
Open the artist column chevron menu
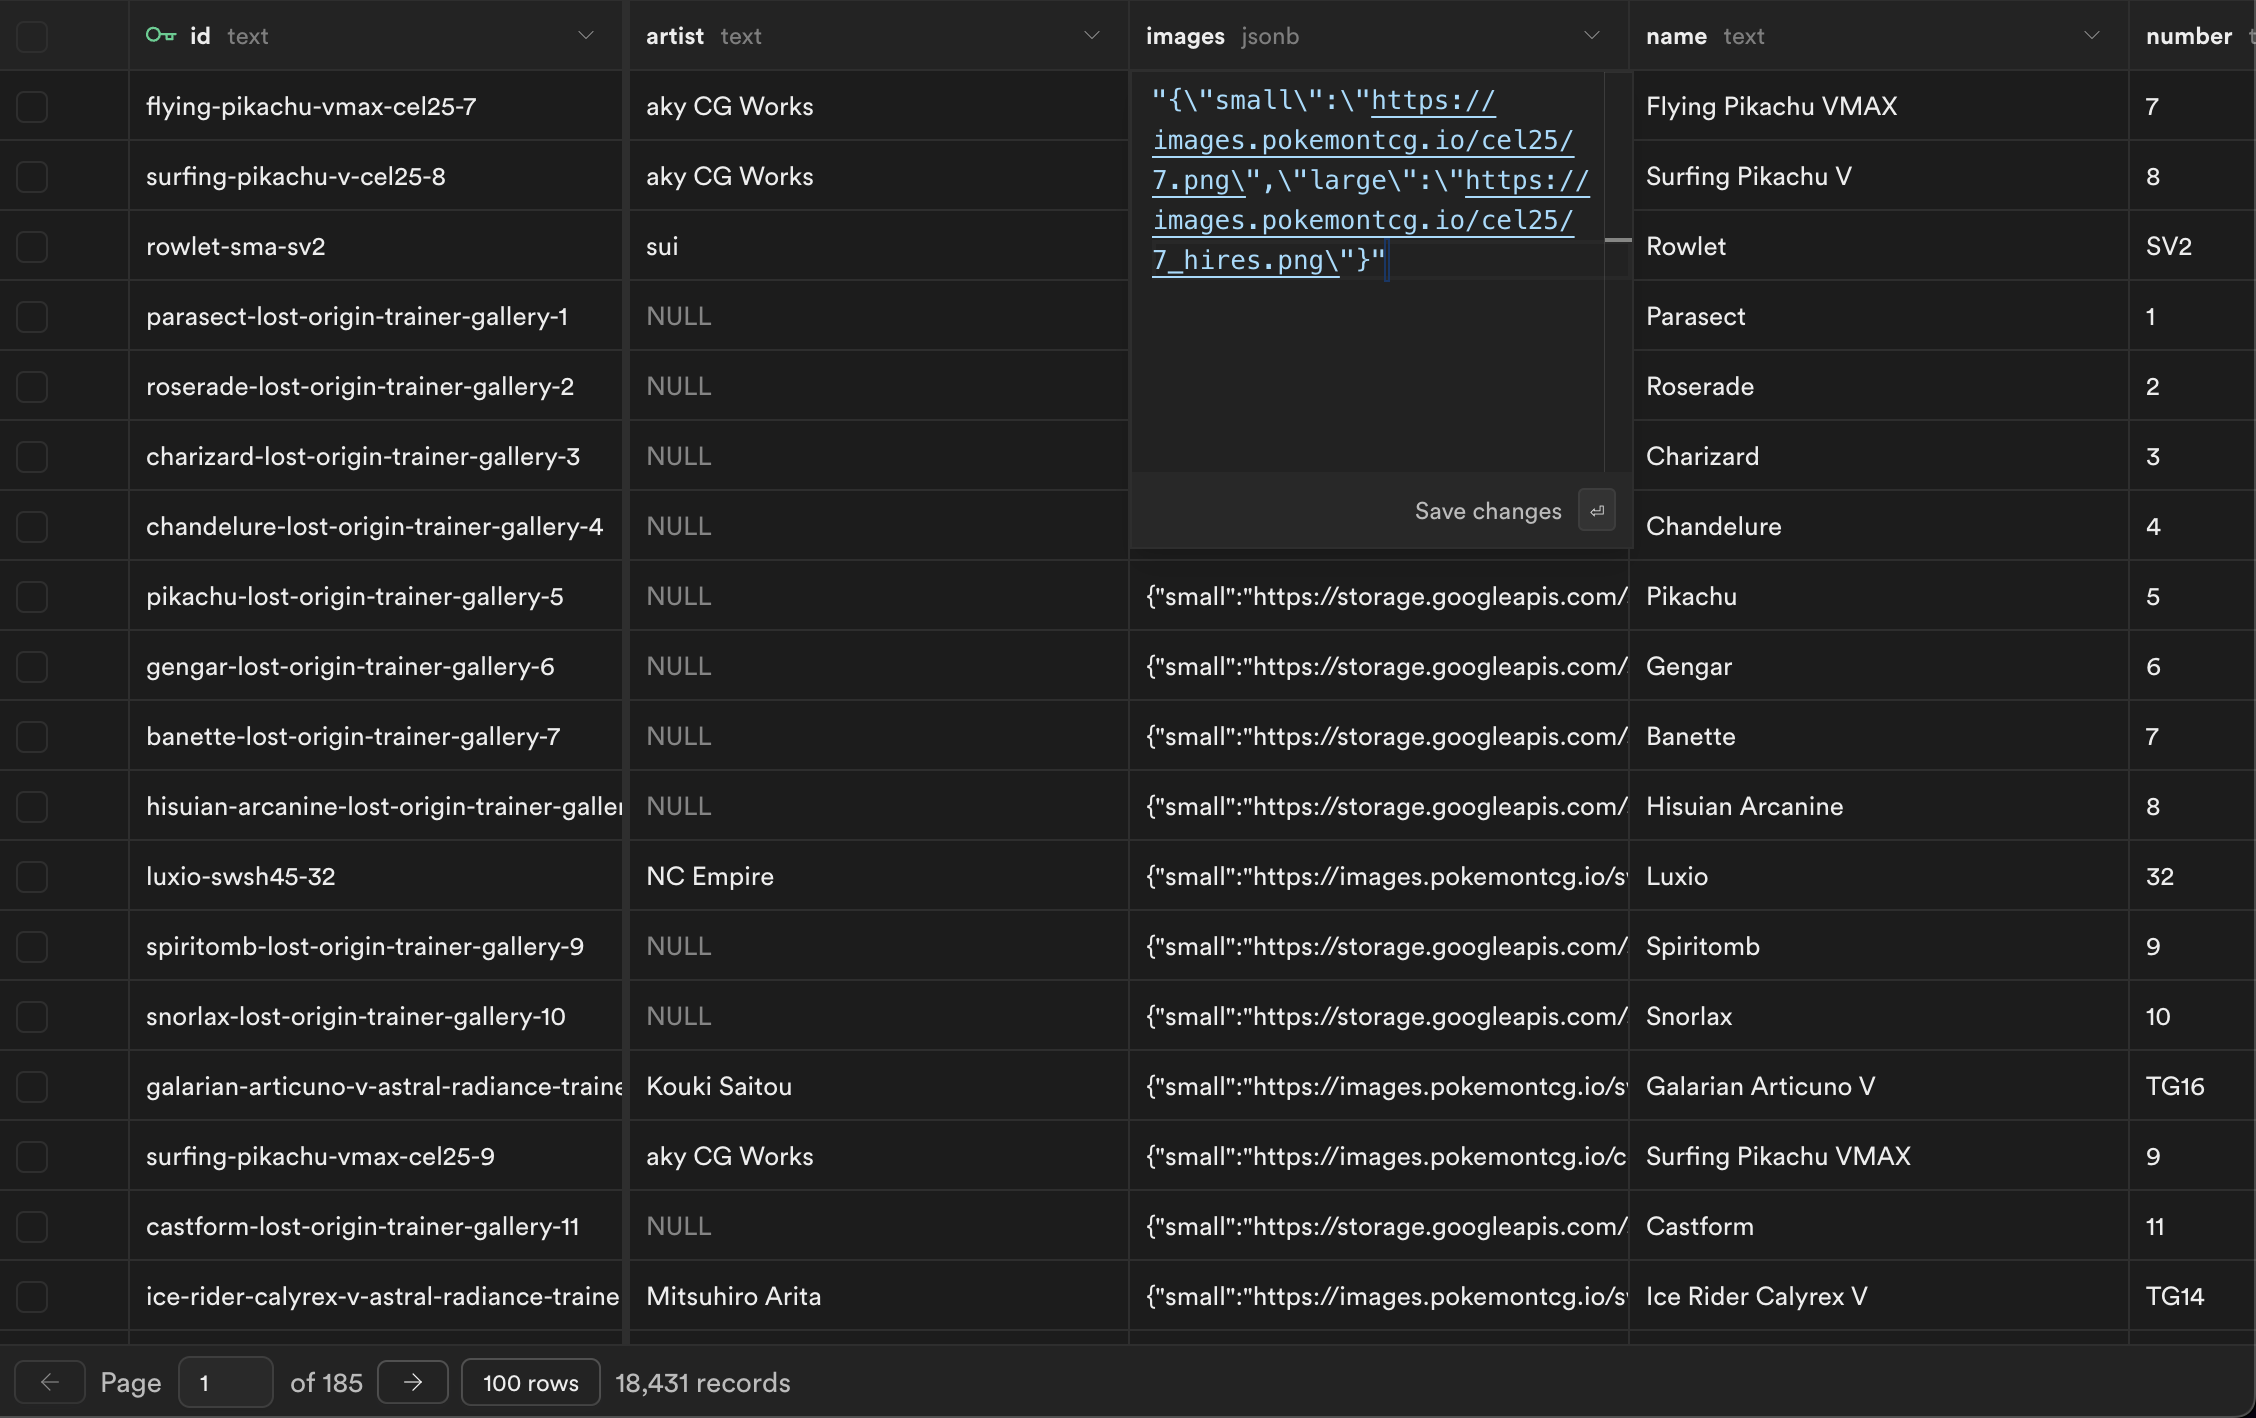tap(1092, 35)
